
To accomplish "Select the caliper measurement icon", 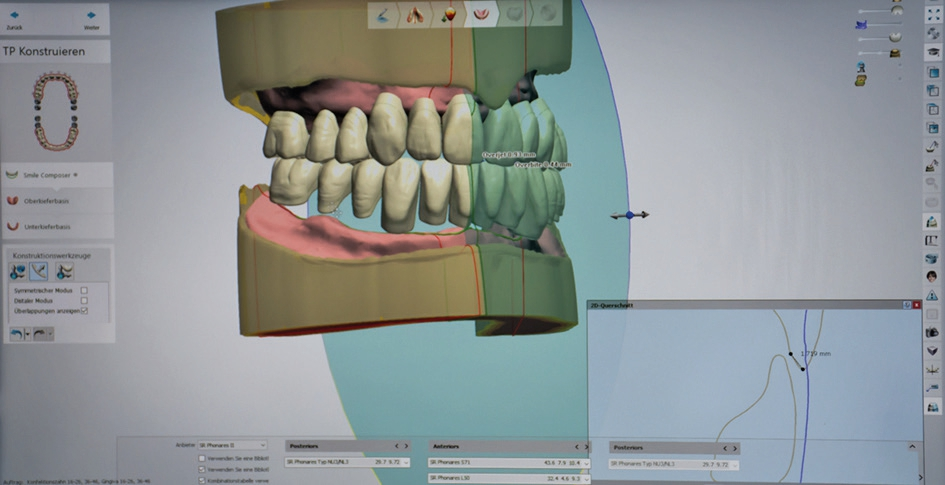I will pyautogui.click(x=932, y=240).
